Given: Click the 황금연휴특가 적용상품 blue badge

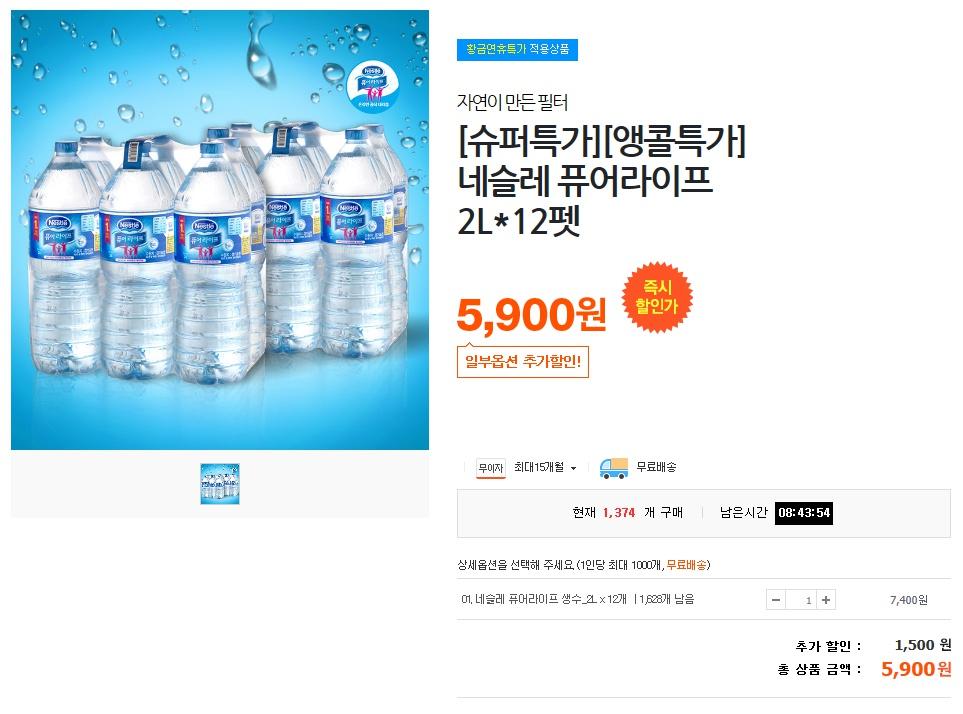Looking at the screenshot, I should click(517, 49).
